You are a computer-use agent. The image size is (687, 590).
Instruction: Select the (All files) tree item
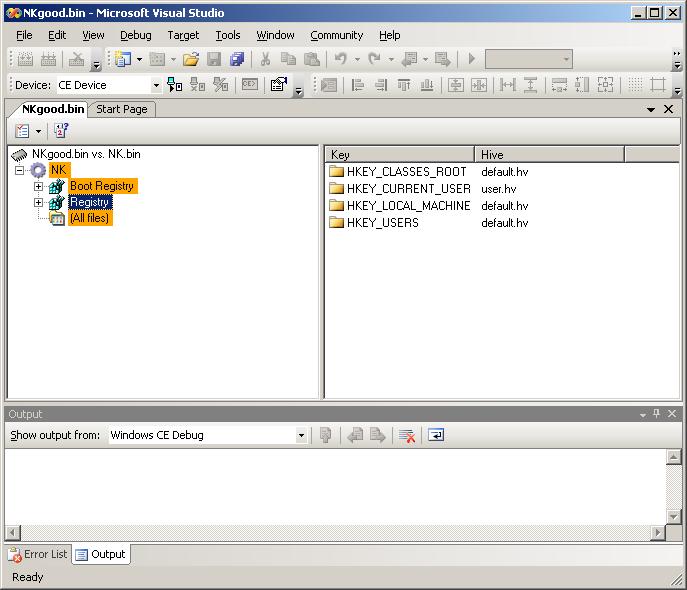click(x=90, y=218)
